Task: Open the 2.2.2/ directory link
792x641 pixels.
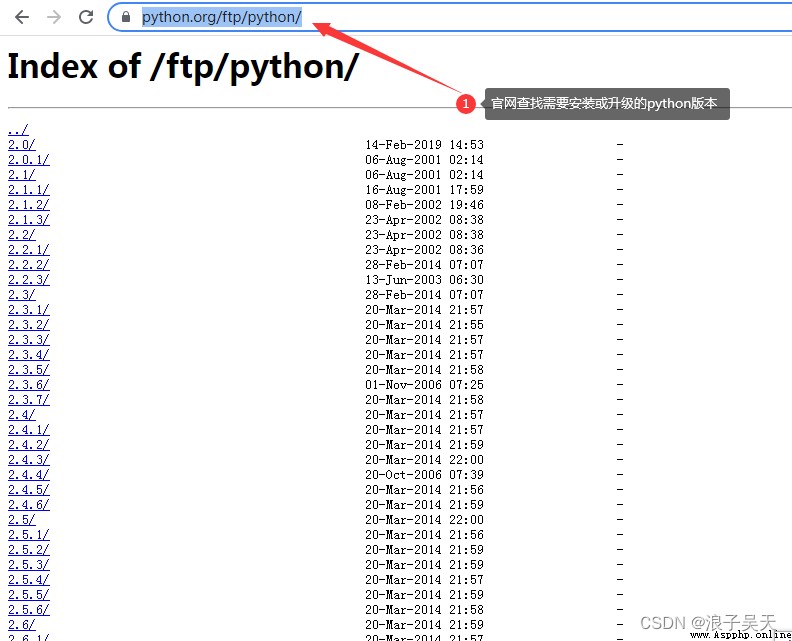Action: click(x=29, y=265)
